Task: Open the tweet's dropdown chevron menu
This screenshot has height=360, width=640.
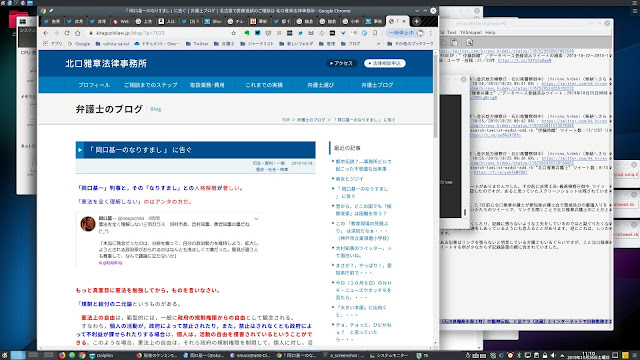Action: 256,219
